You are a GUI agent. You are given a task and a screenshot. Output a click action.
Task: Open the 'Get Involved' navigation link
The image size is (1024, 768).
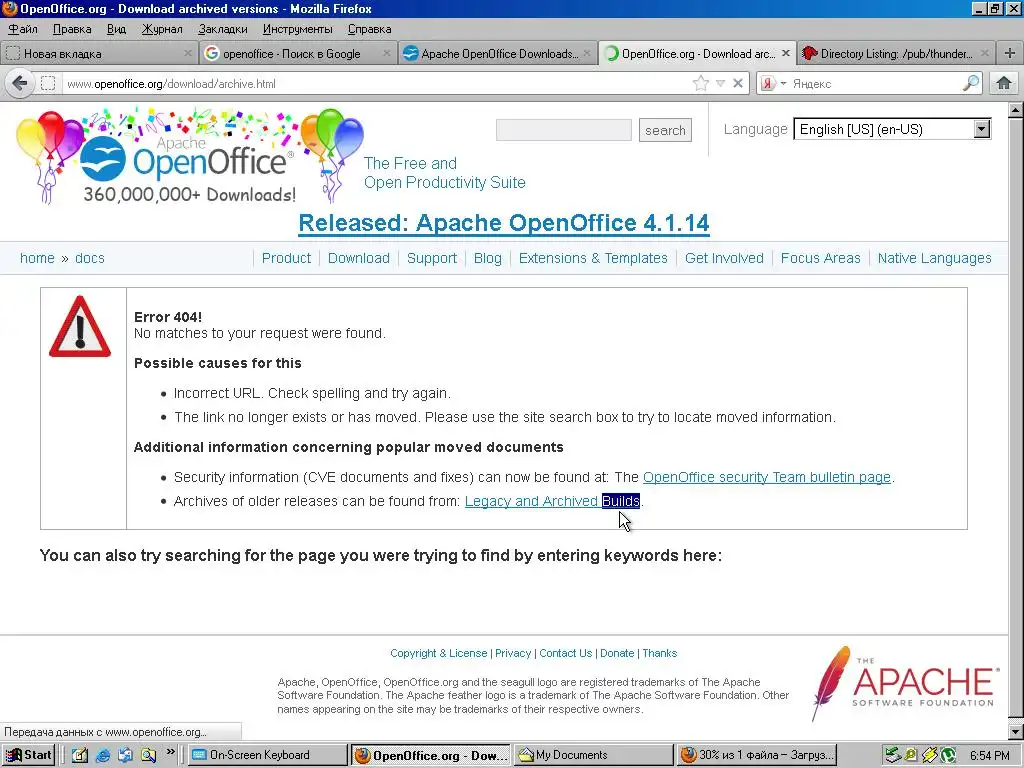pos(724,258)
